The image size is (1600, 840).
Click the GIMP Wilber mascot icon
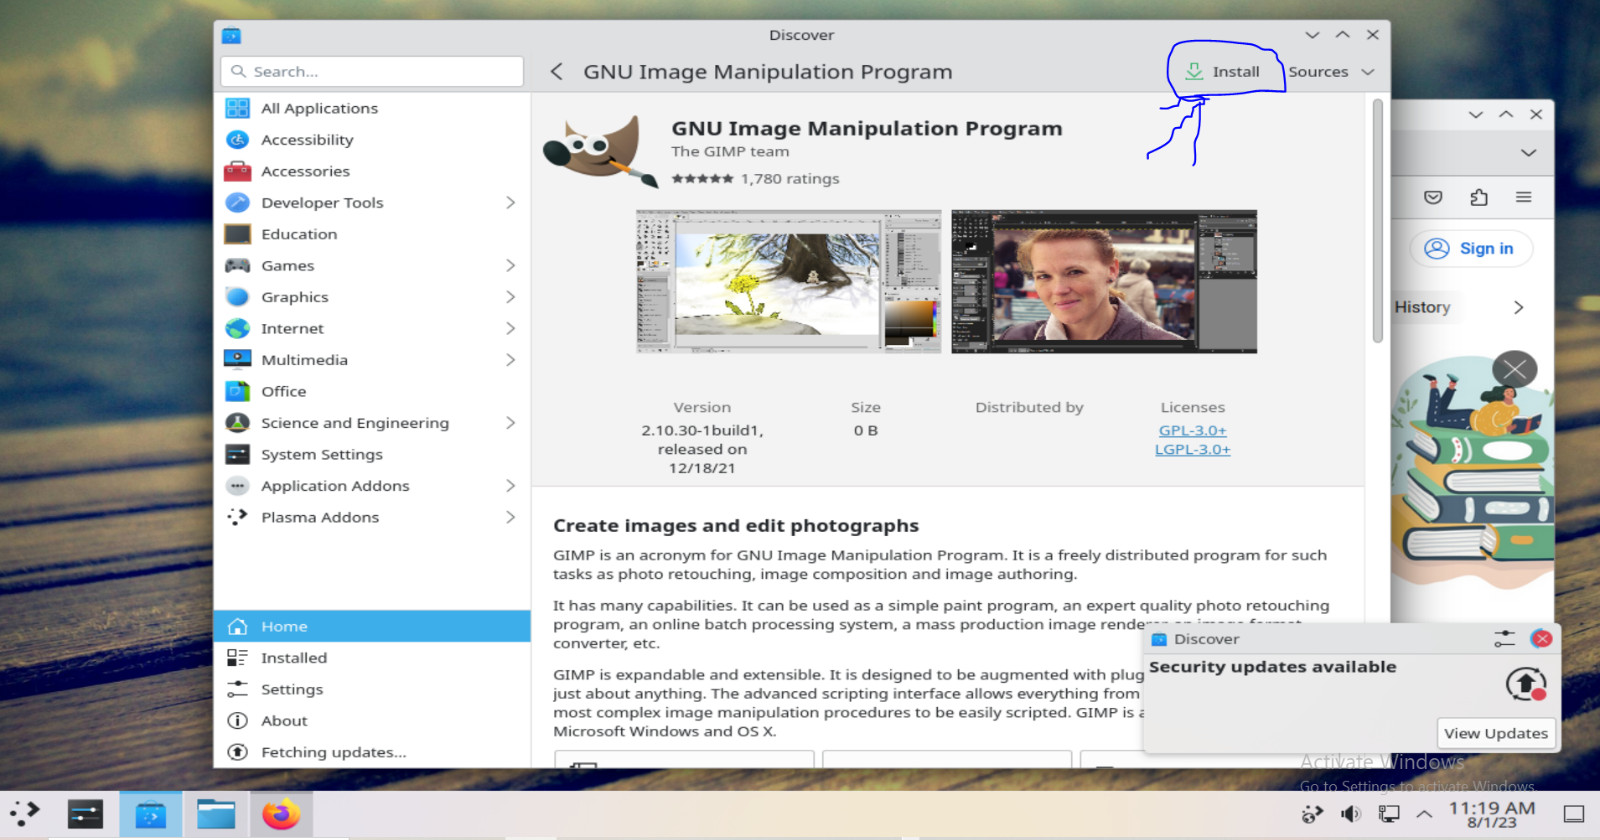pyautogui.click(x=600, y=151)
